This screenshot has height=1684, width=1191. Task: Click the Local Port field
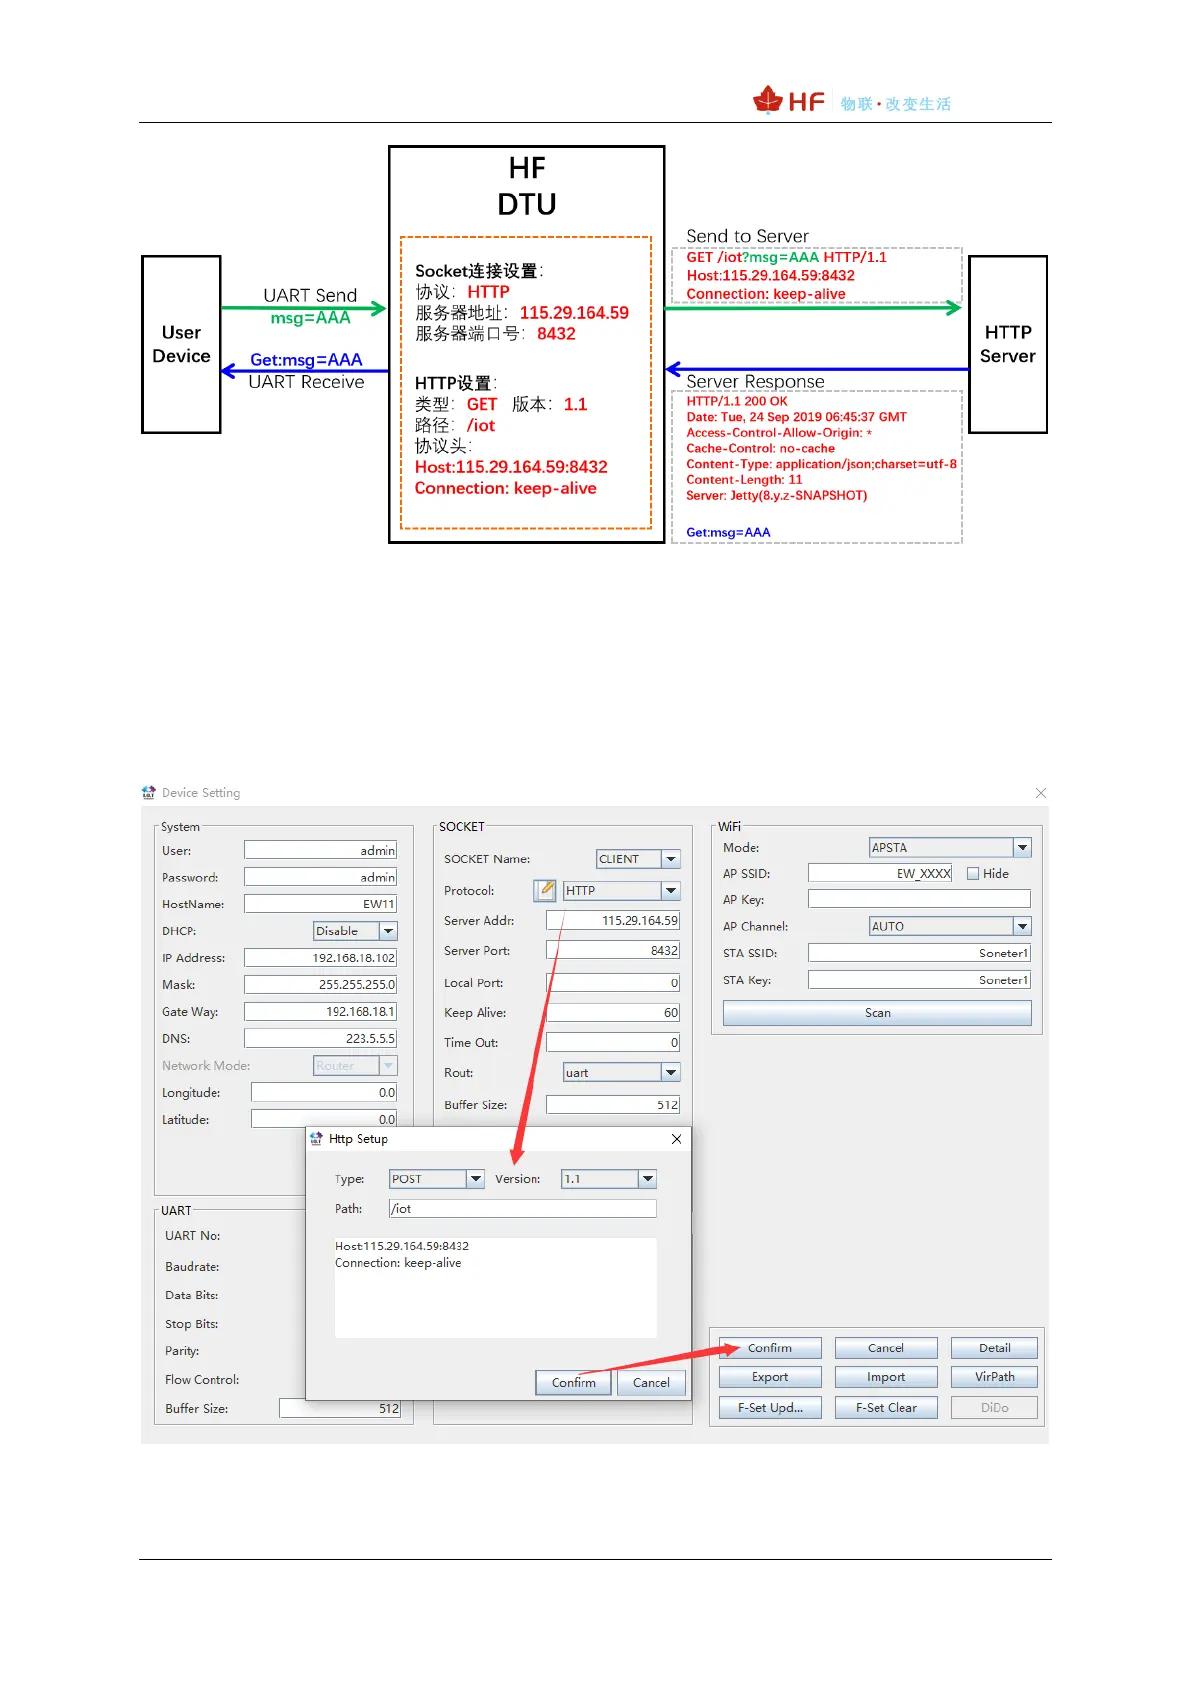click(x=613, y=983)
